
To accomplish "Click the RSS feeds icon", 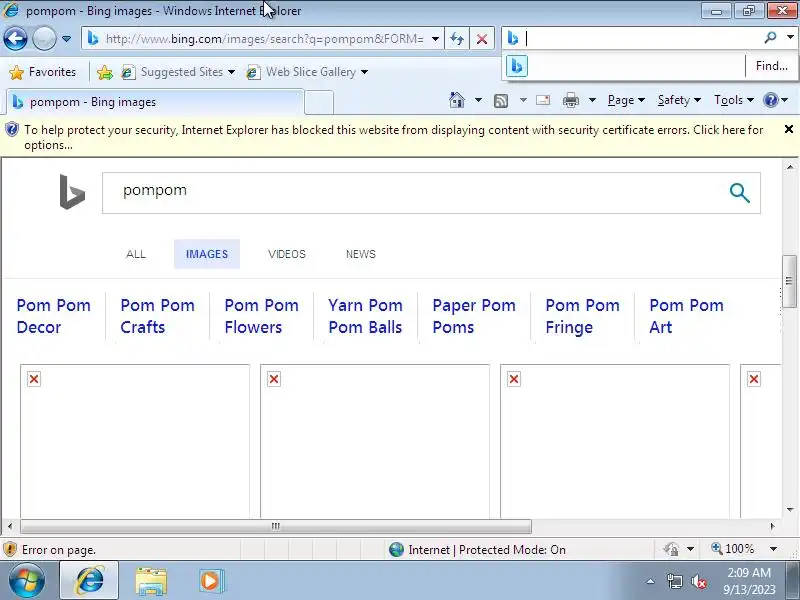I will [501, 101].
